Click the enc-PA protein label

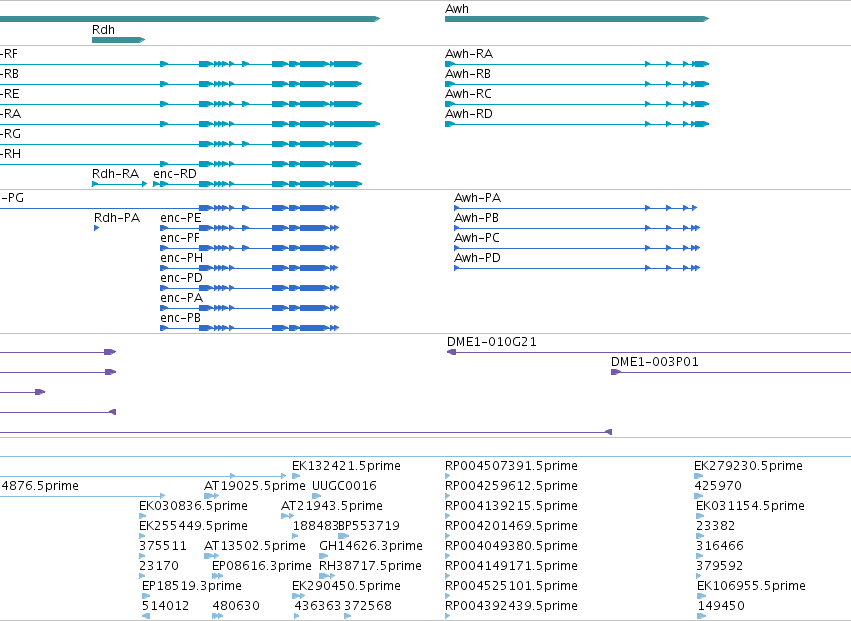coord(181,298)
